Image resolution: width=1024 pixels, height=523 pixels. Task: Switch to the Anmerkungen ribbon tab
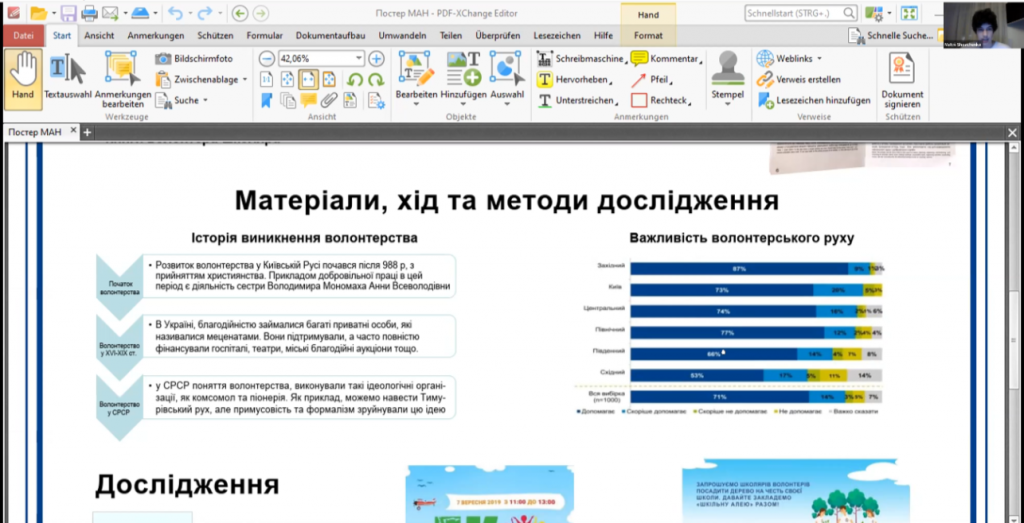[155, 36]
